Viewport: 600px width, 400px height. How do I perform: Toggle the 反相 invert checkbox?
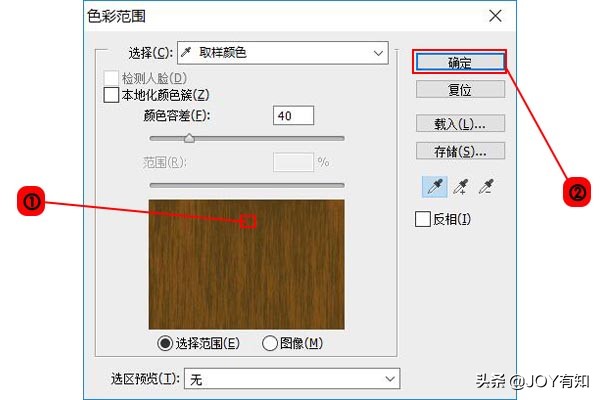[423, 219]
